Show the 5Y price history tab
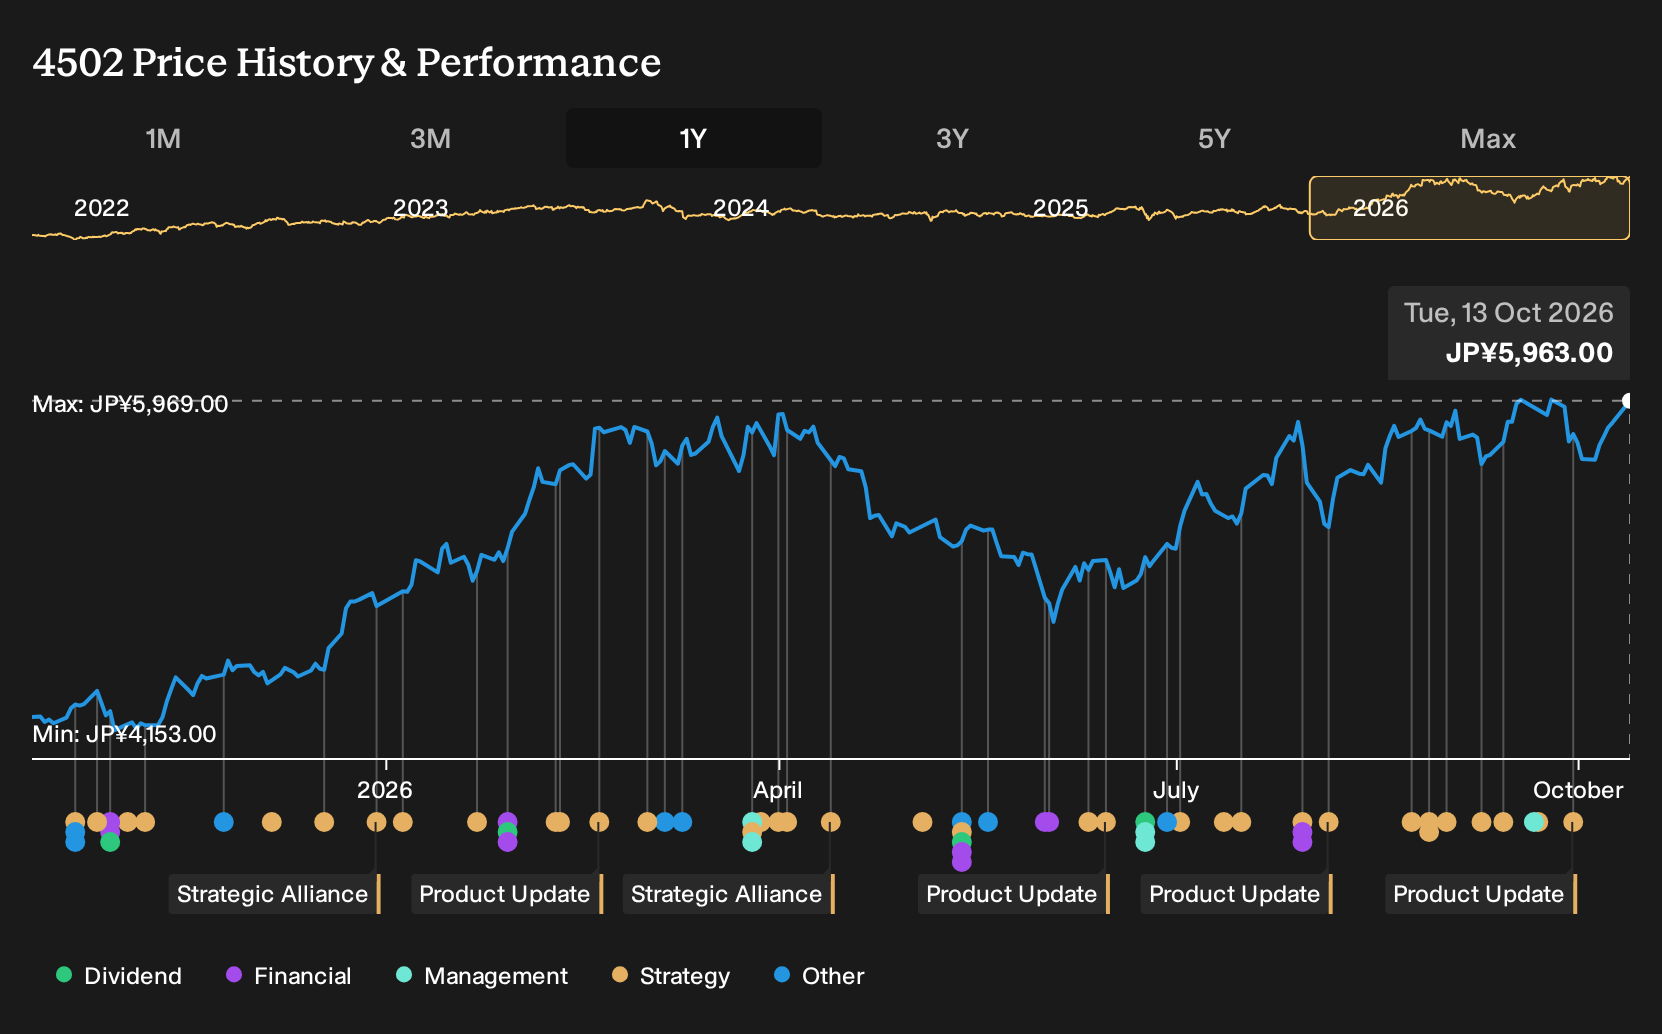Screen dimensions: 1662x1034 pos(1214,139)
